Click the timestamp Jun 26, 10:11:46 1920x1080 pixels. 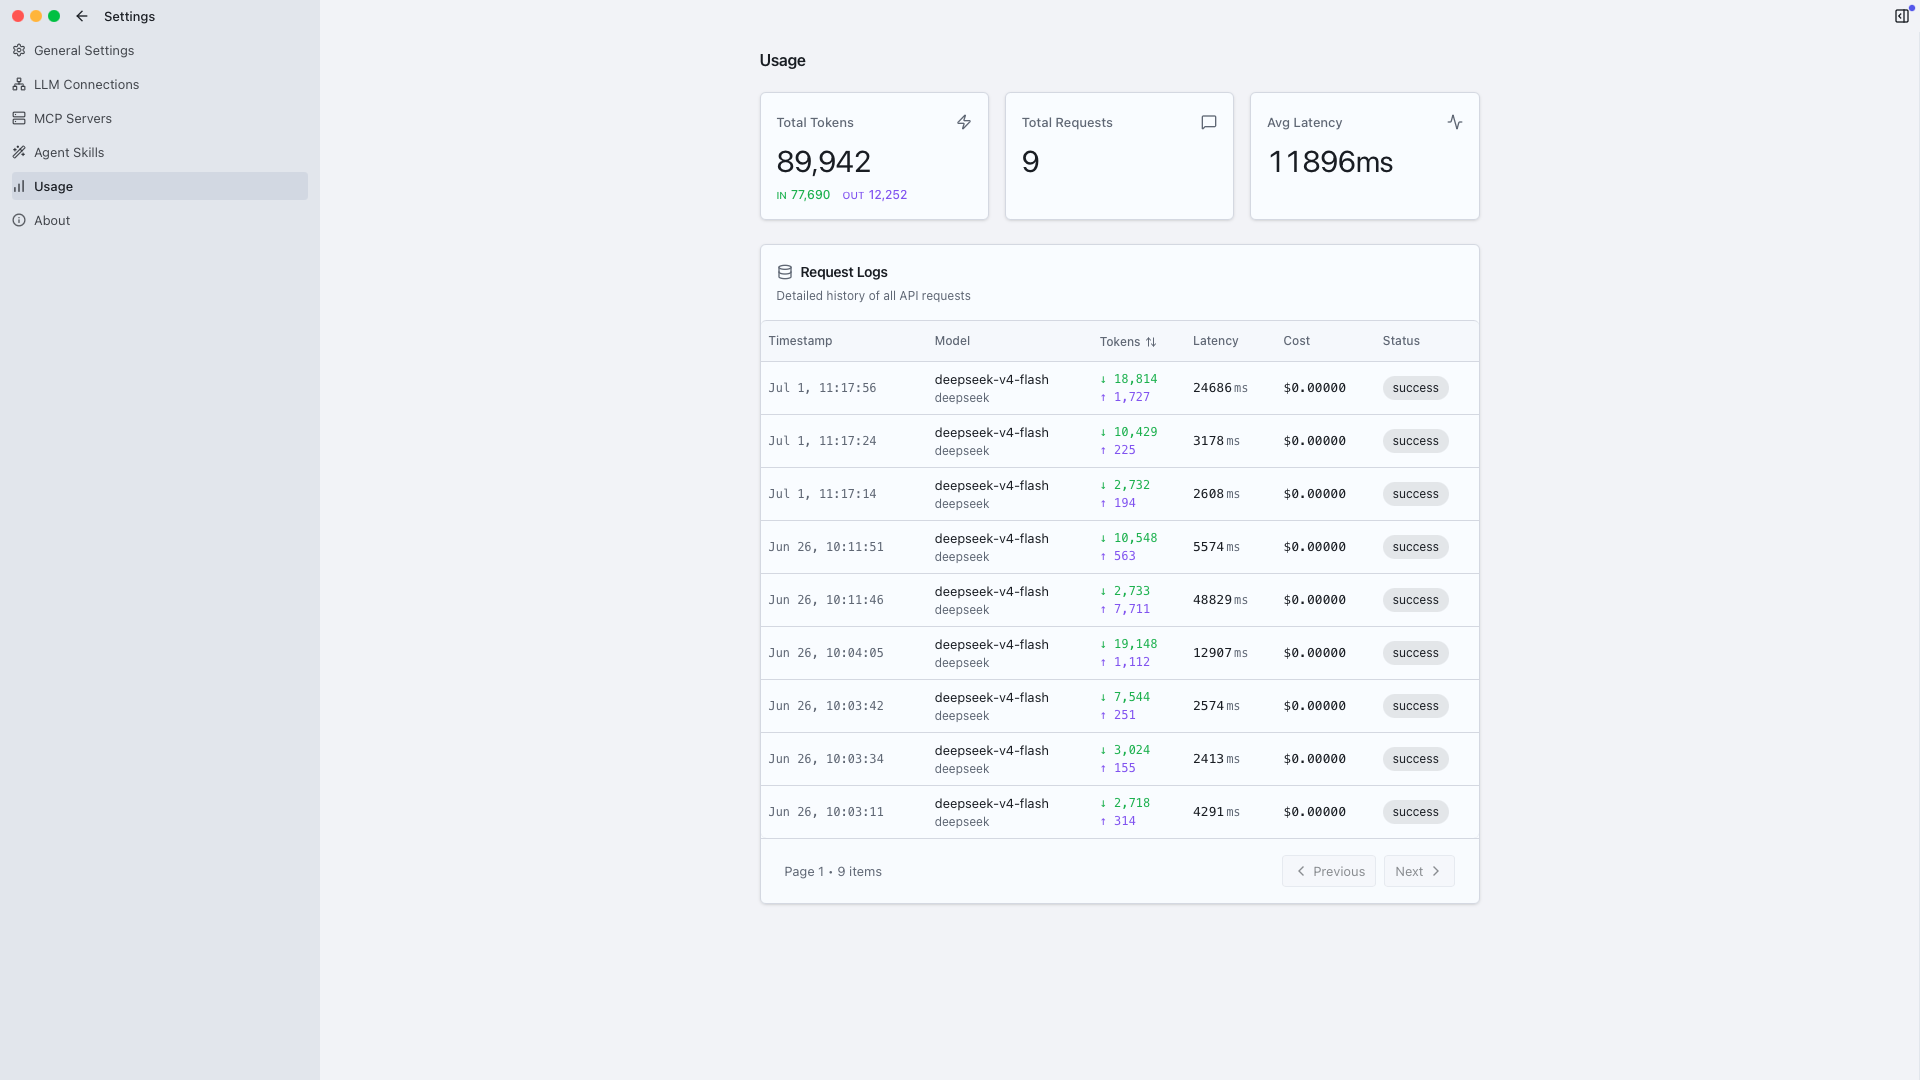[826, 600]
